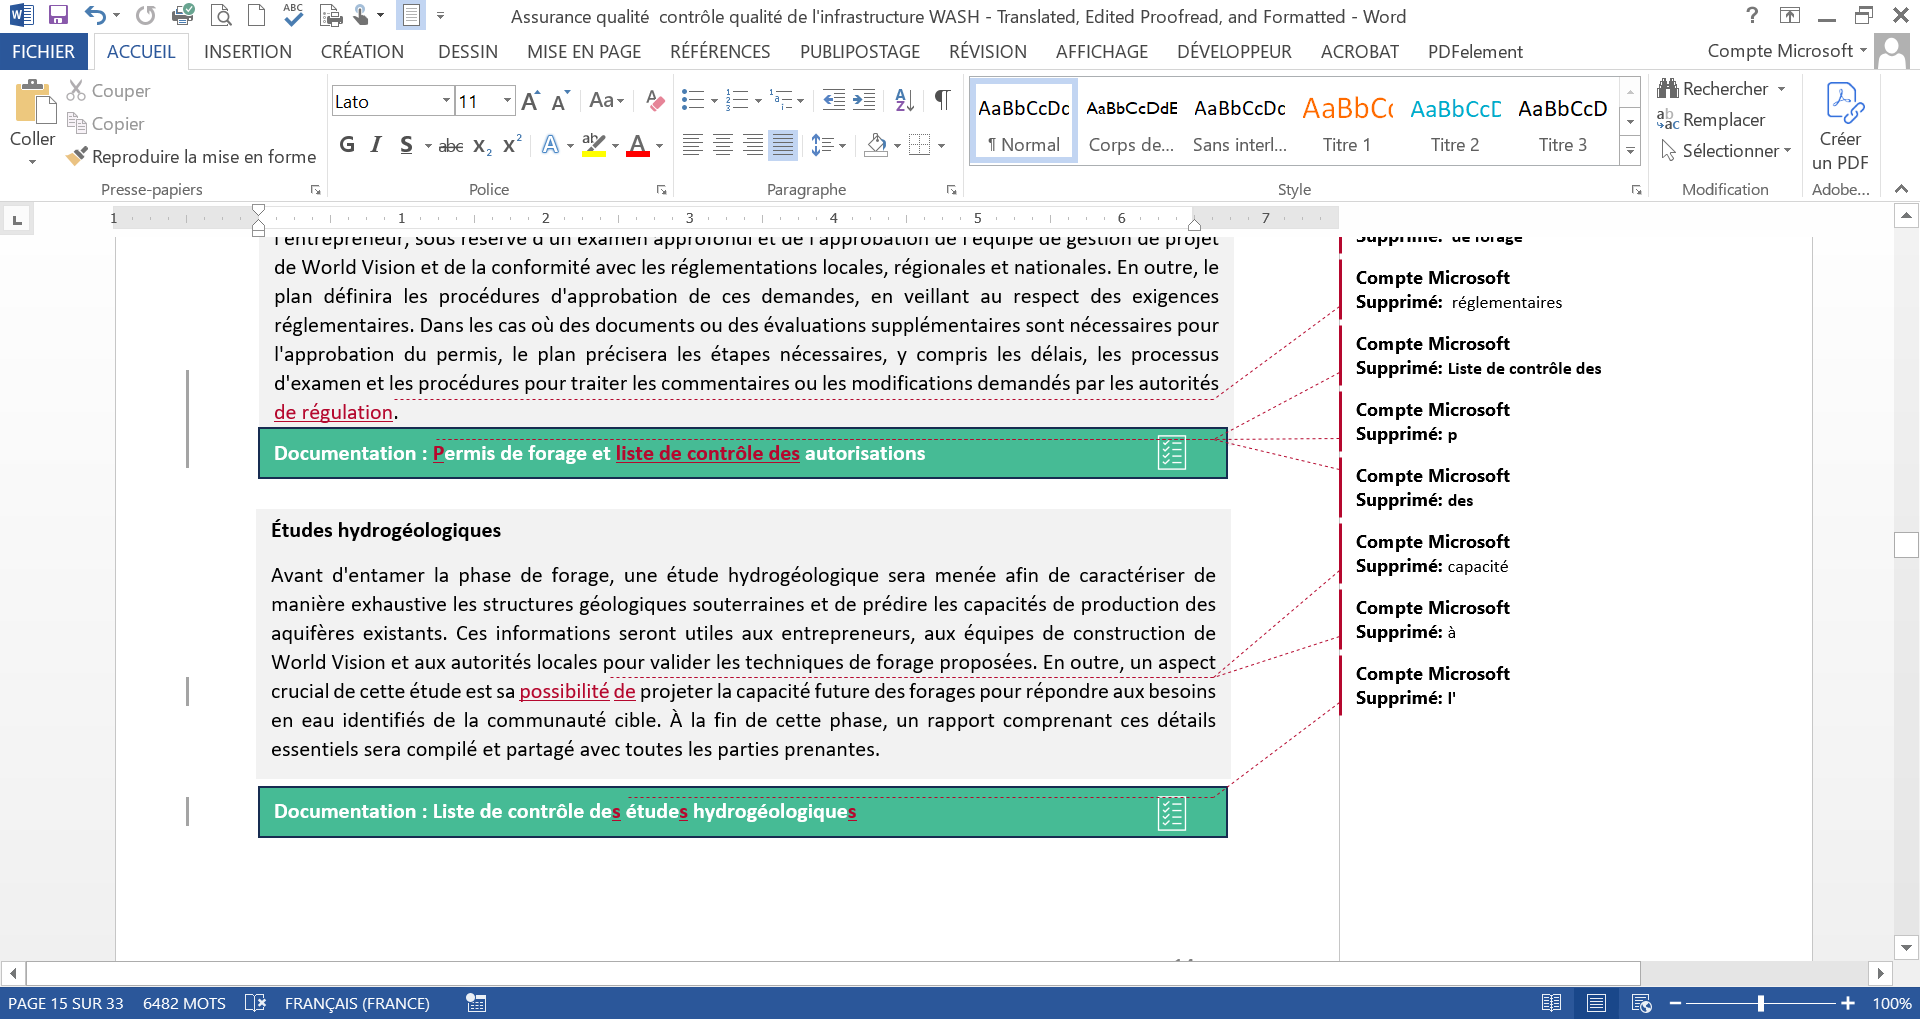Image resolution: width=1920 pixels, height=1019 pixels.
Task: Open the font name dropdown (Lato)
Action: click(x=446, y=101)
